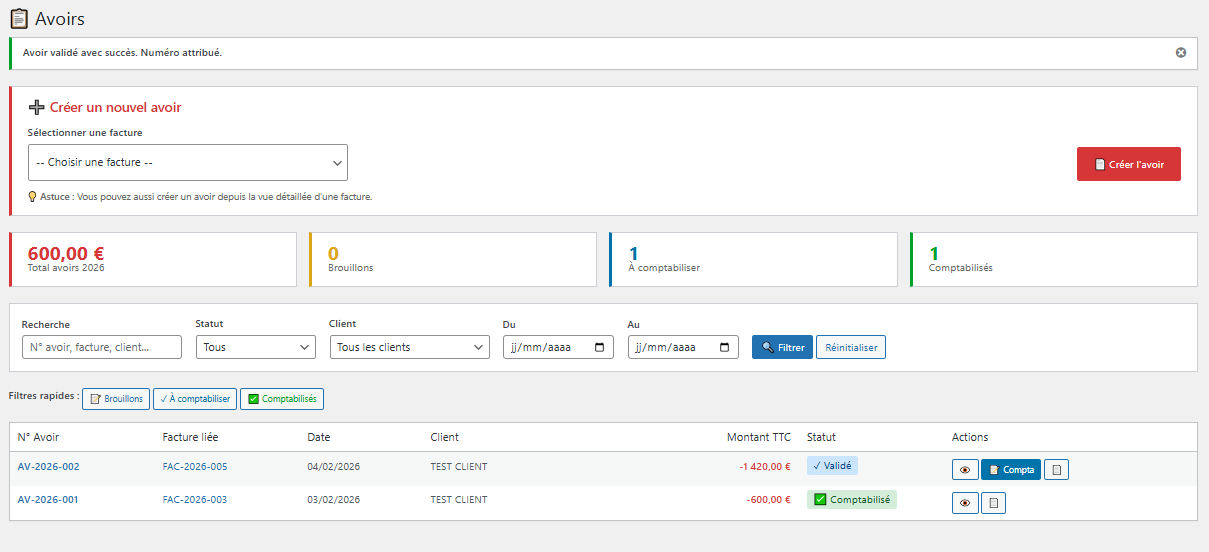The image size is (1209, 552).
Task: Toggle the À comptabiliser quick filter
Action: [x=195, y=399]
